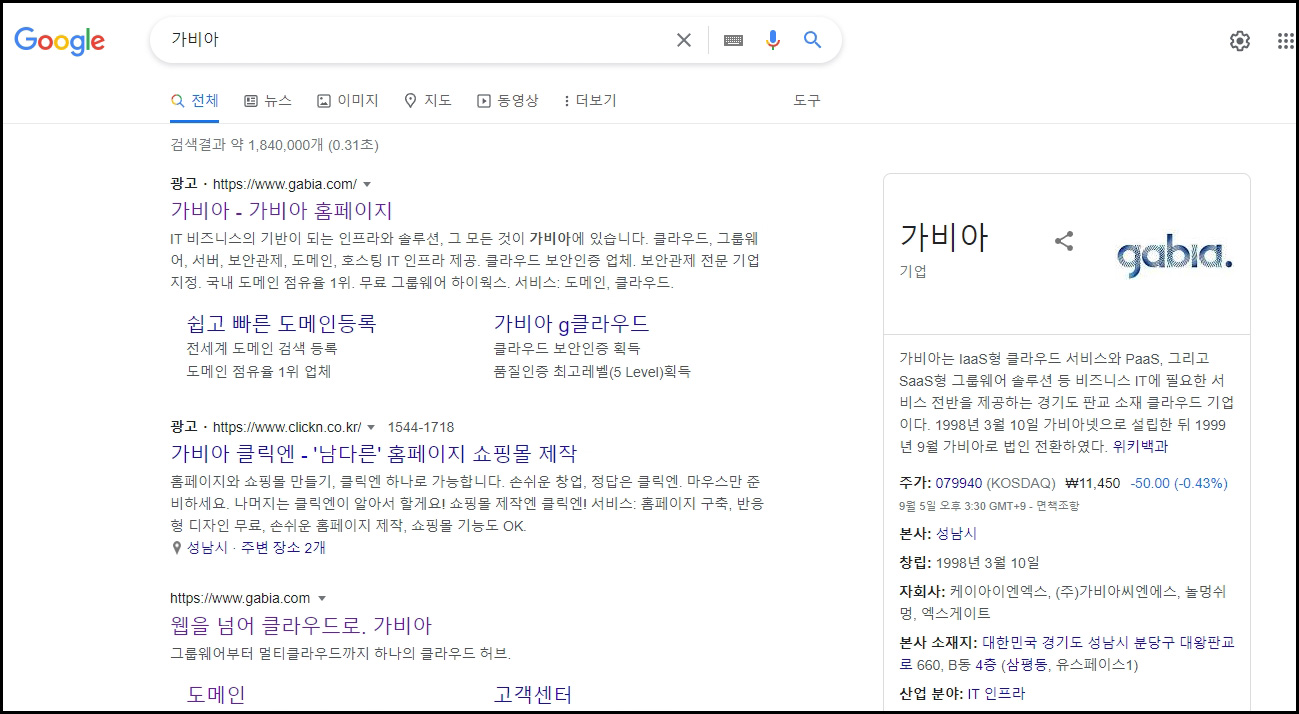Open '웹을 넘어 클라우드로. 가비아' result

coord(301,626)
